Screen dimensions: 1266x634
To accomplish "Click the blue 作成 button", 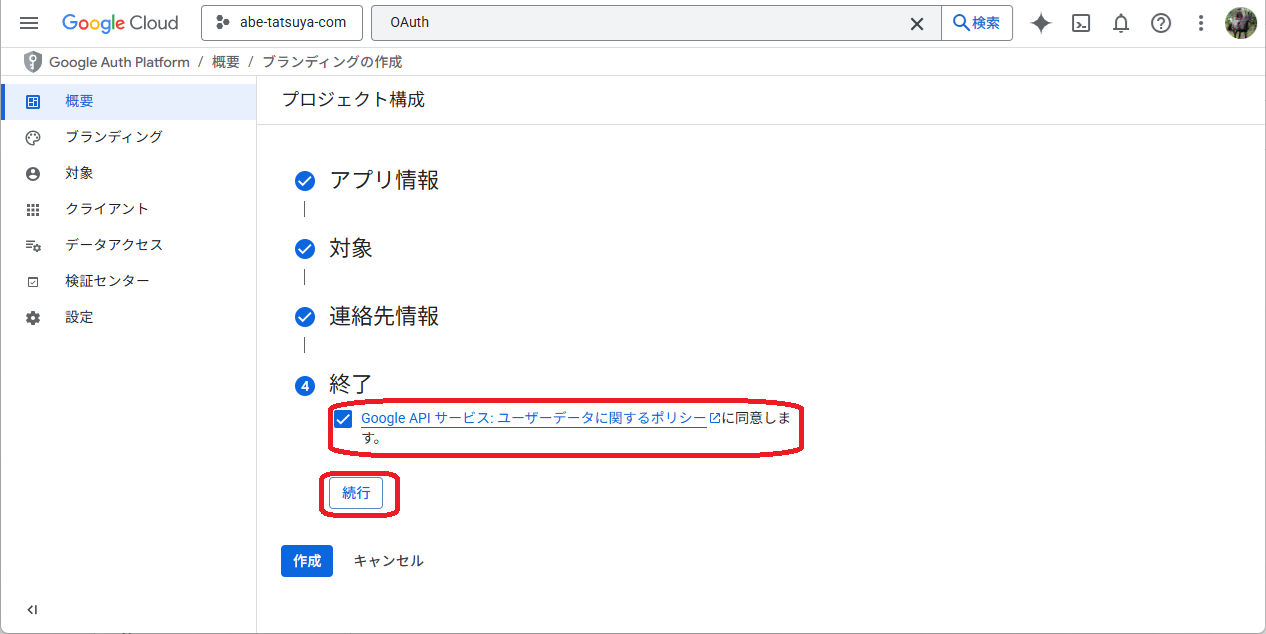I will [x=306, y=561].
